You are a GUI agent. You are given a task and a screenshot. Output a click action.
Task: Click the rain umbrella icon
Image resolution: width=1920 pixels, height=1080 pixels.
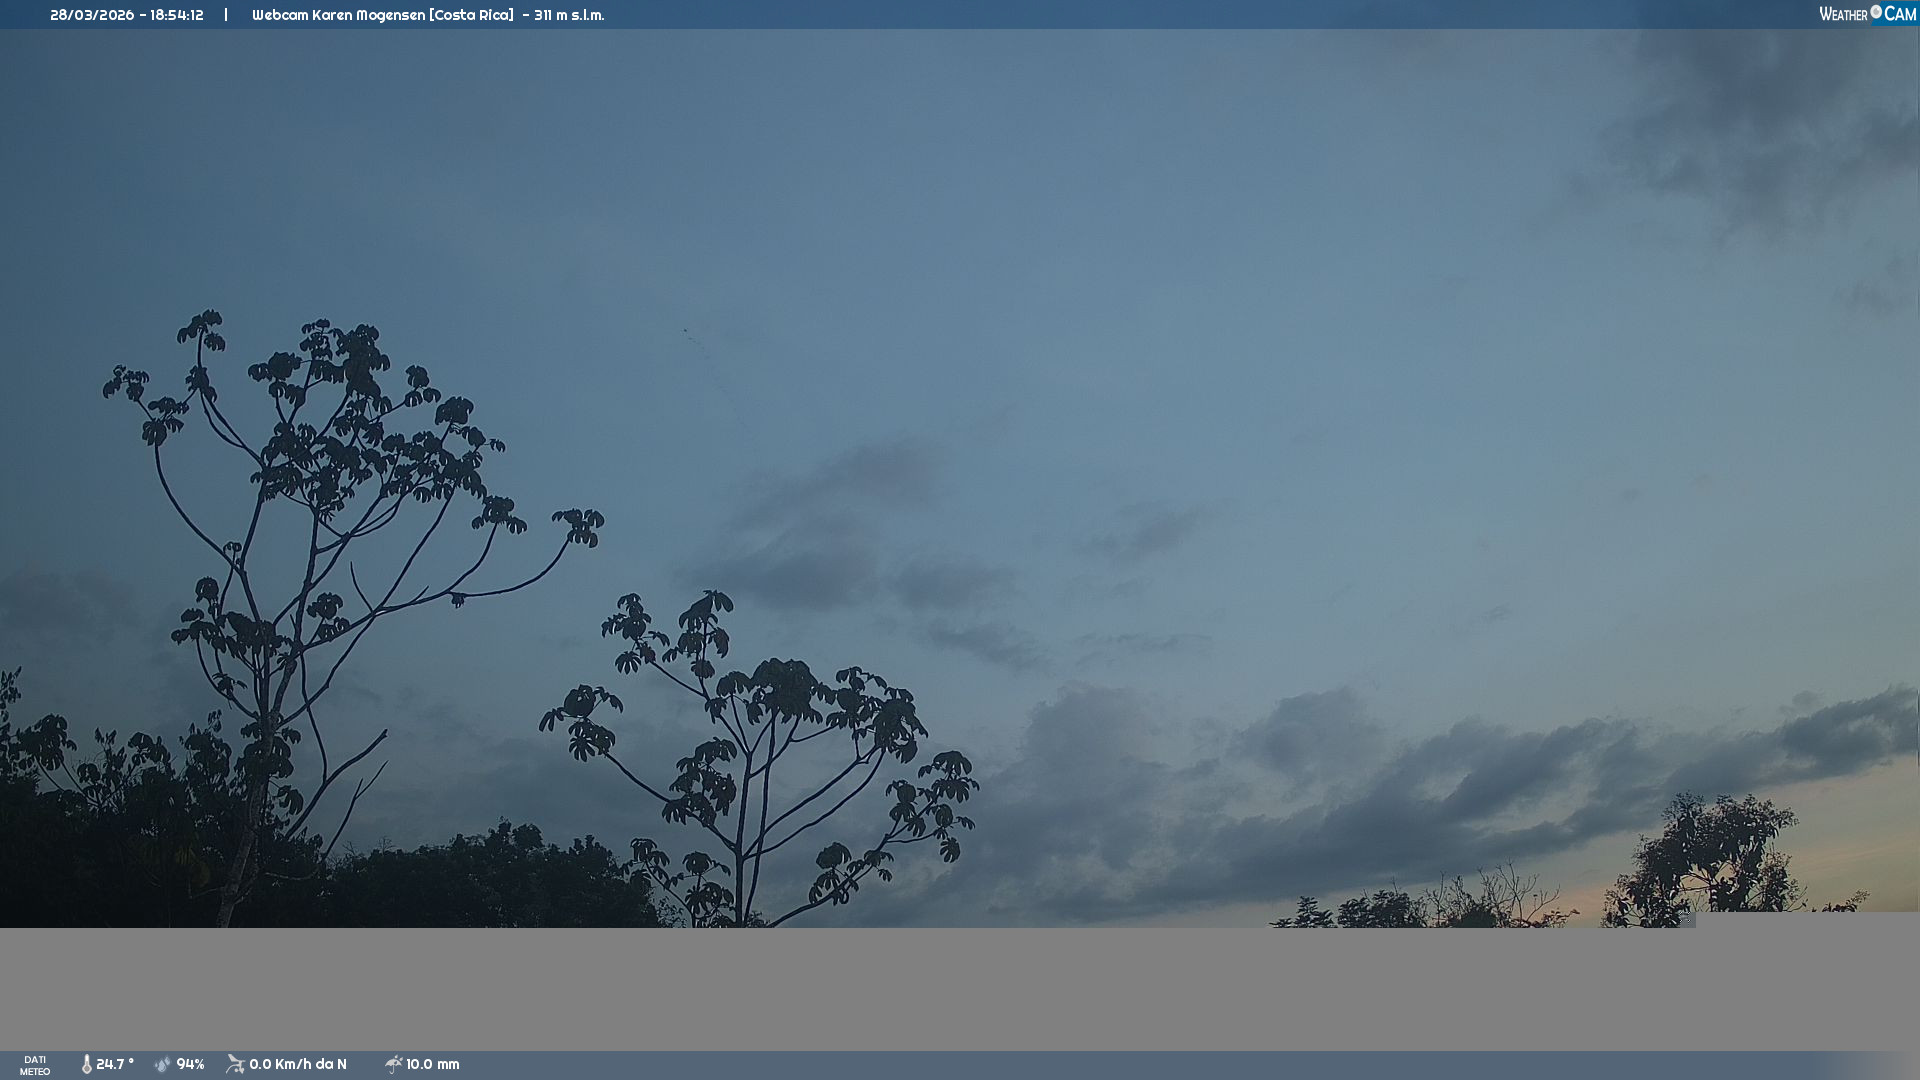(393, 1065)
